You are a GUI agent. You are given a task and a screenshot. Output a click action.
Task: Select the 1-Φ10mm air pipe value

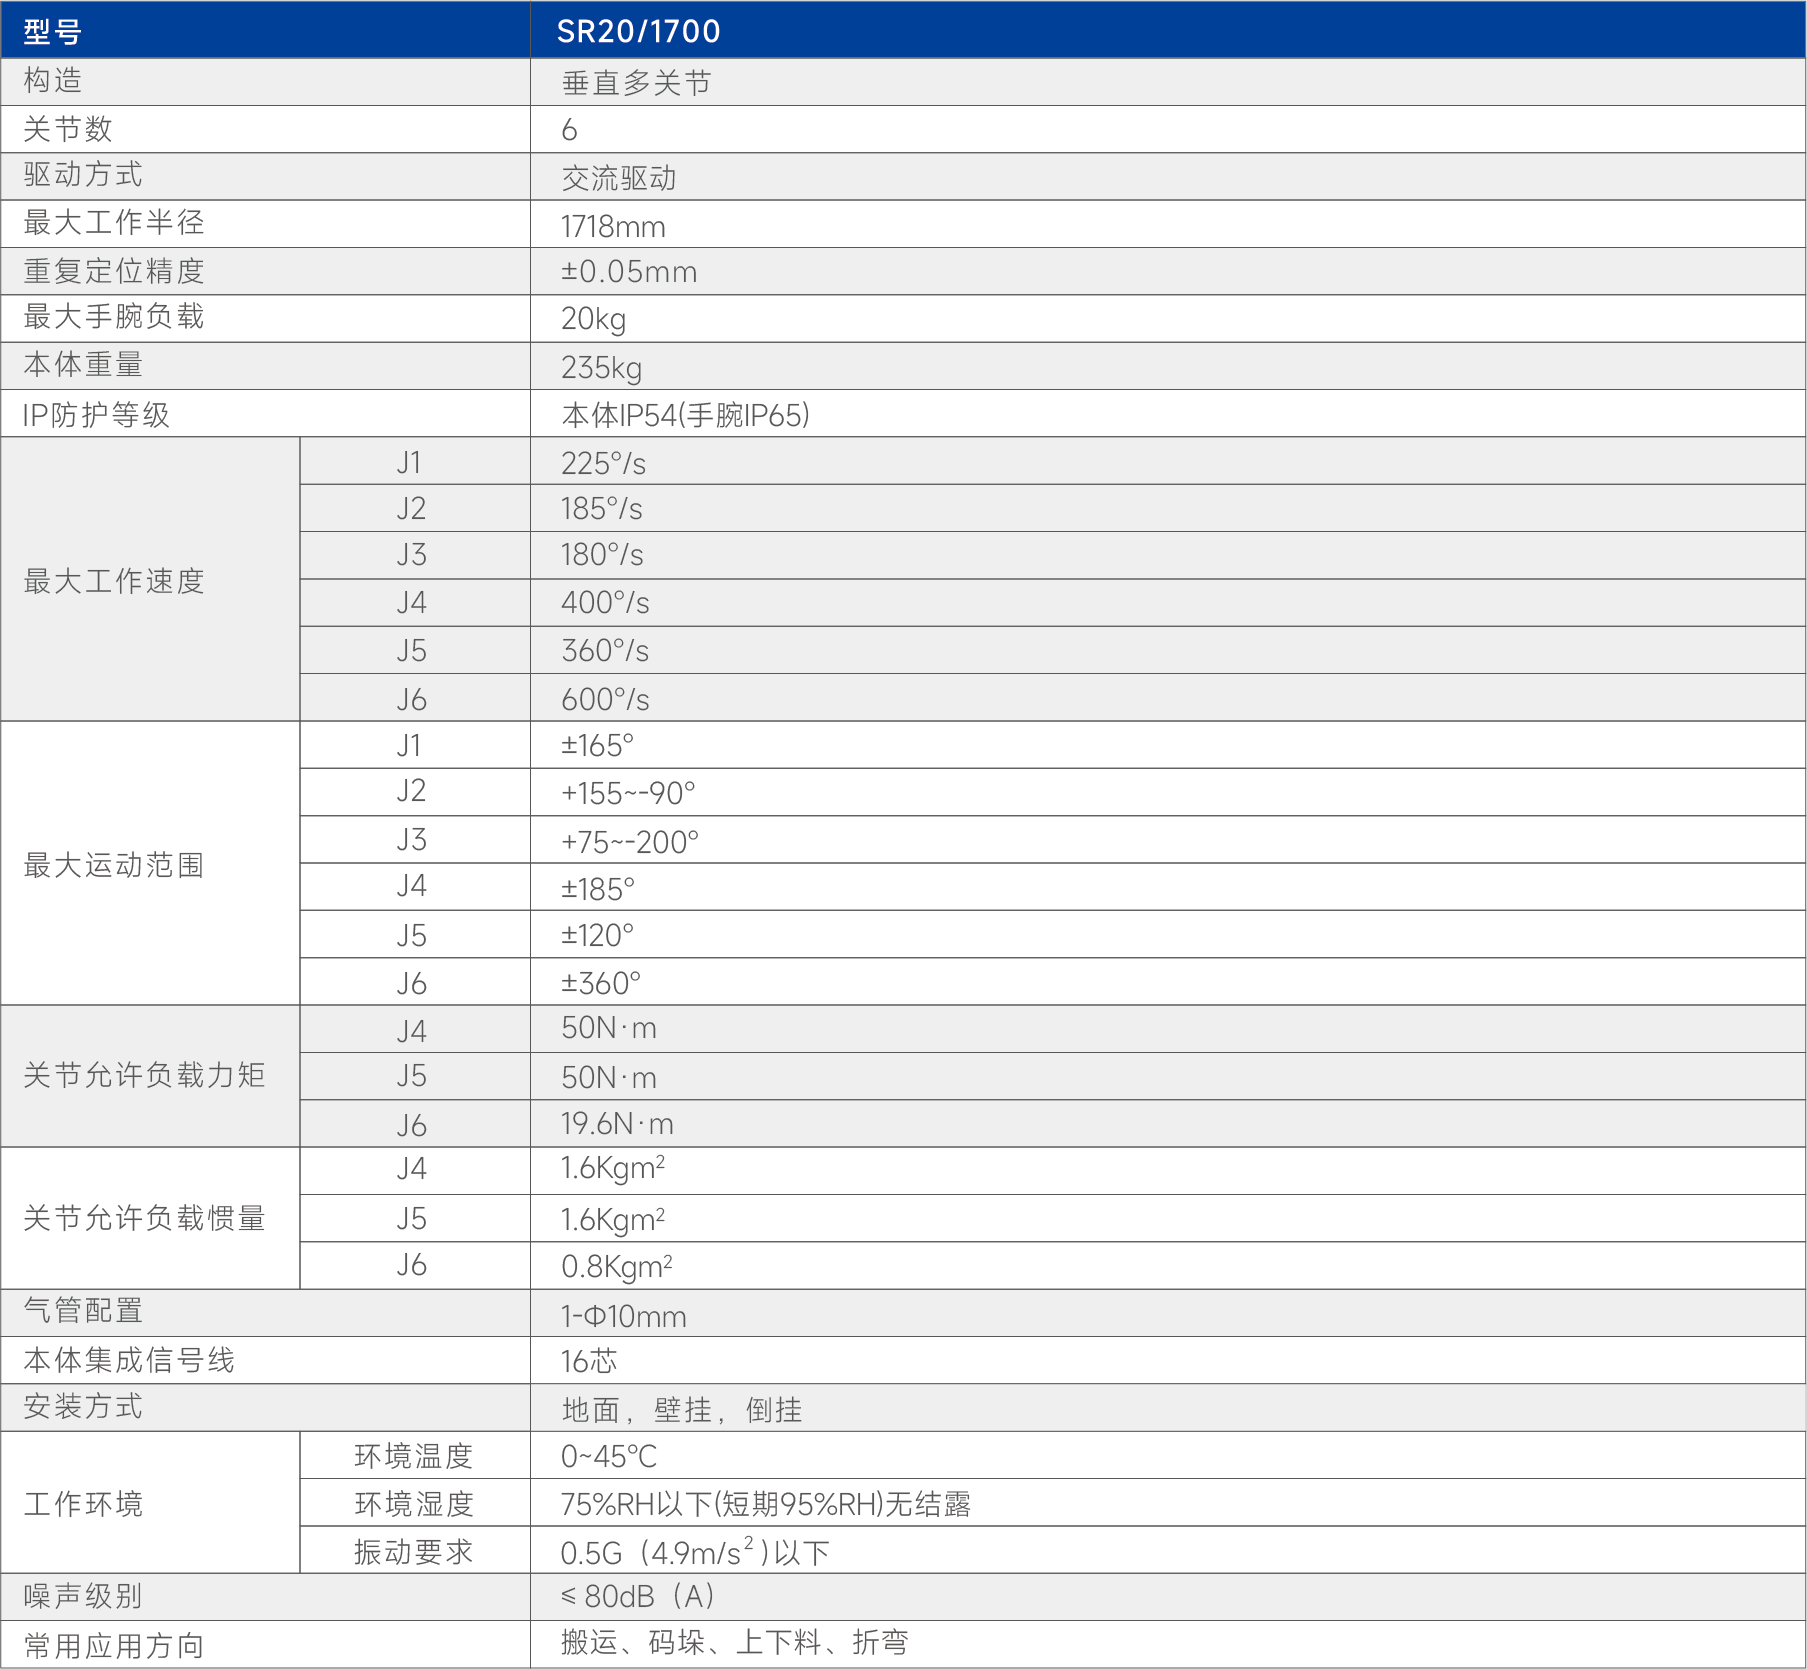click(623, 1316)
